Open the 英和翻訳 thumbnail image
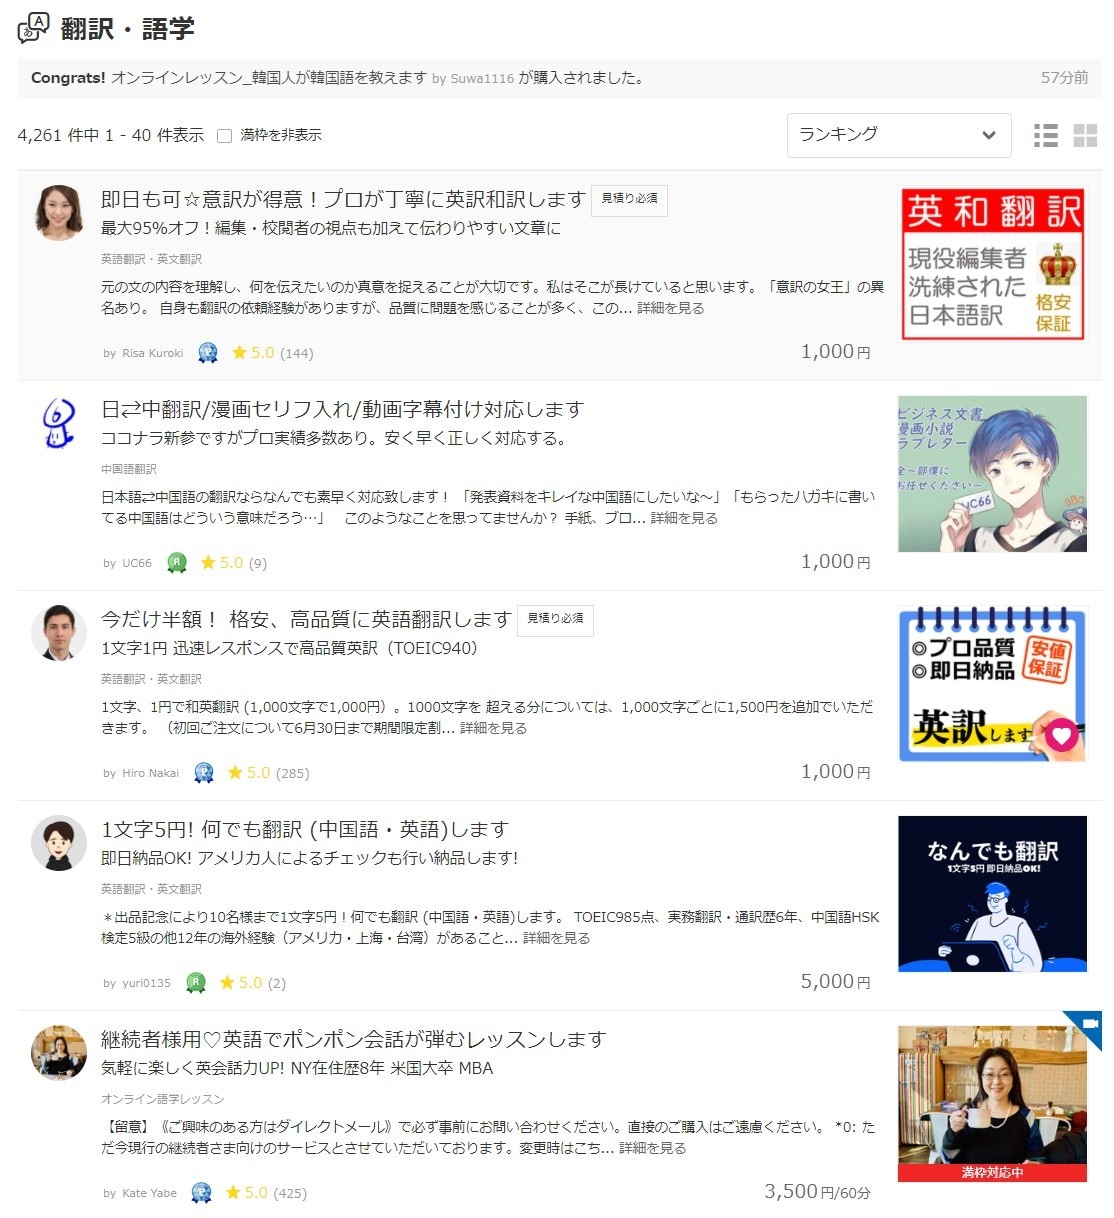 (x=992, y=264)
